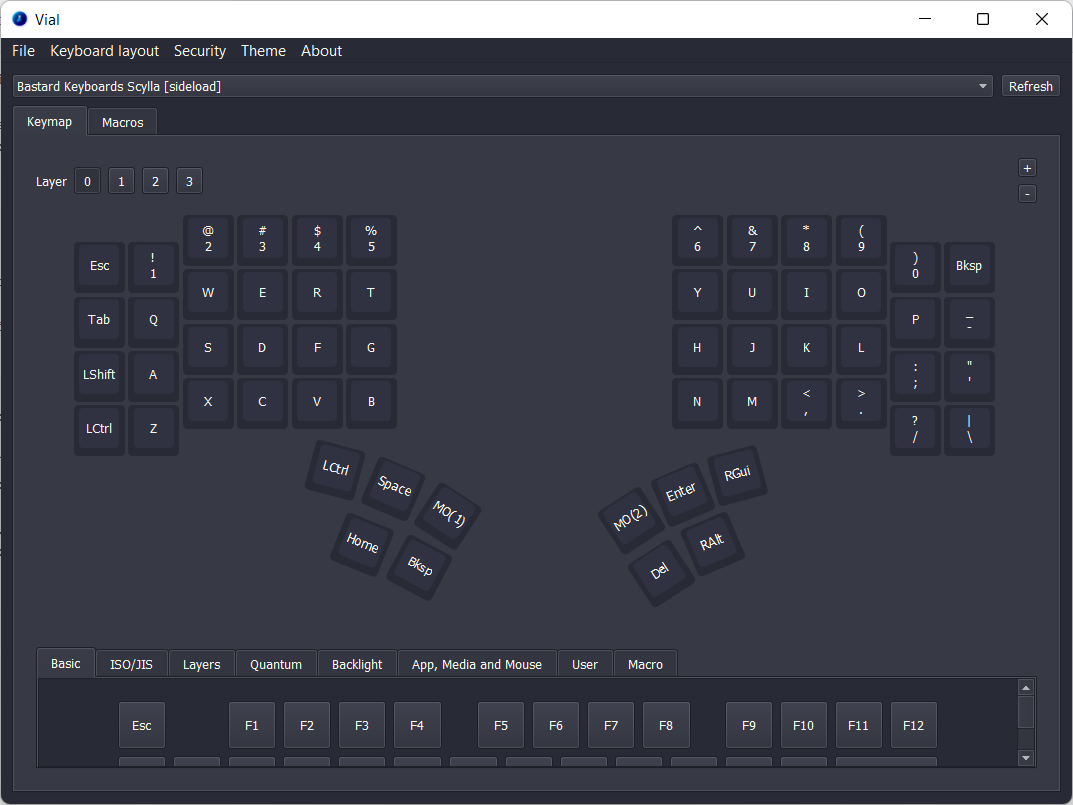This screenshot has height=805, width=1073.
Task: Switch to the Backlight keycode tab
Action: pos(357,664)
